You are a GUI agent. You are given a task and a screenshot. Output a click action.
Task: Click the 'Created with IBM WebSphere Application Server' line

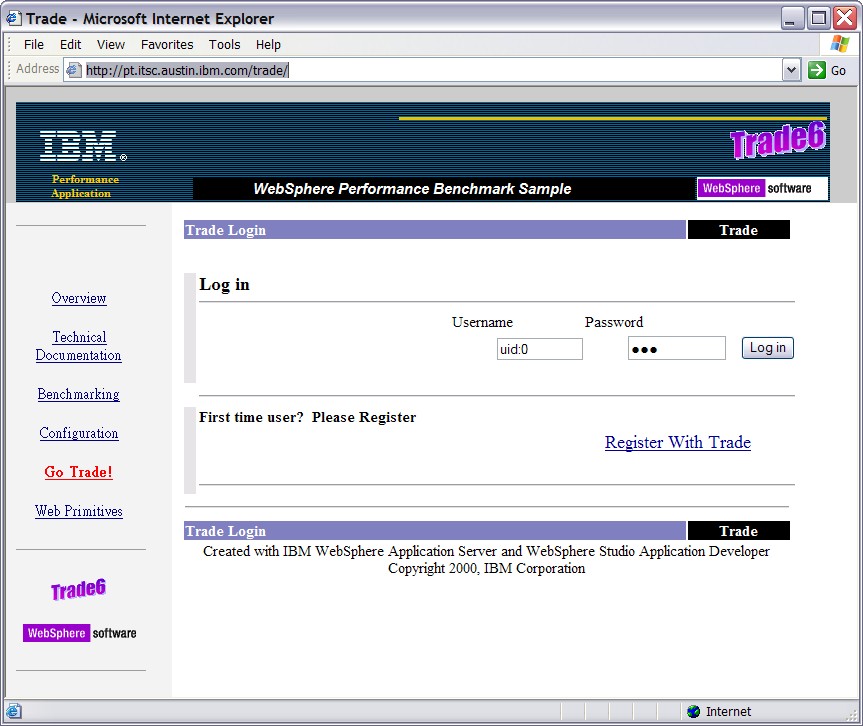(x=487, y=551)
